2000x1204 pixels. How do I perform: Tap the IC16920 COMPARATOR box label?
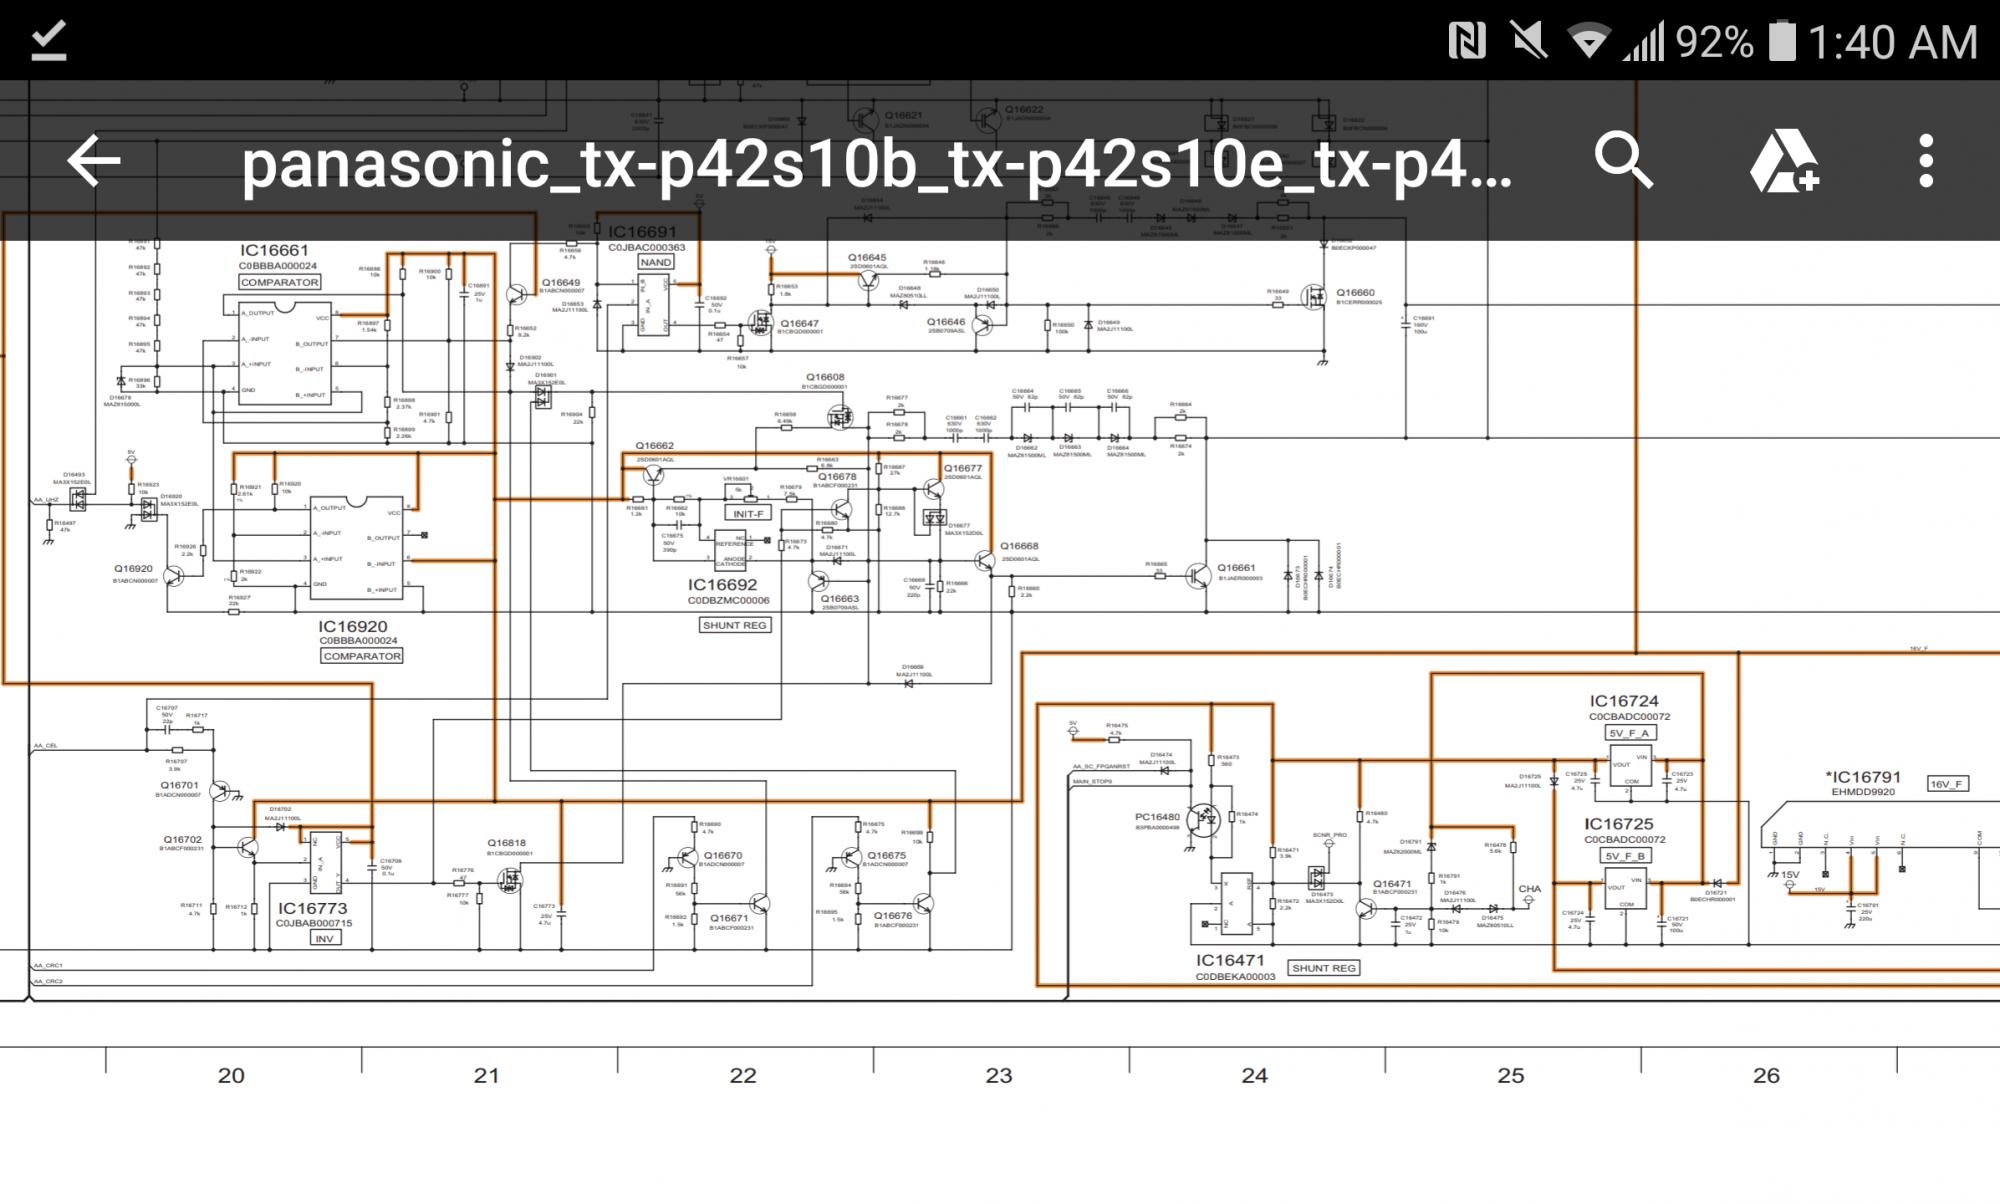[362, 656]
